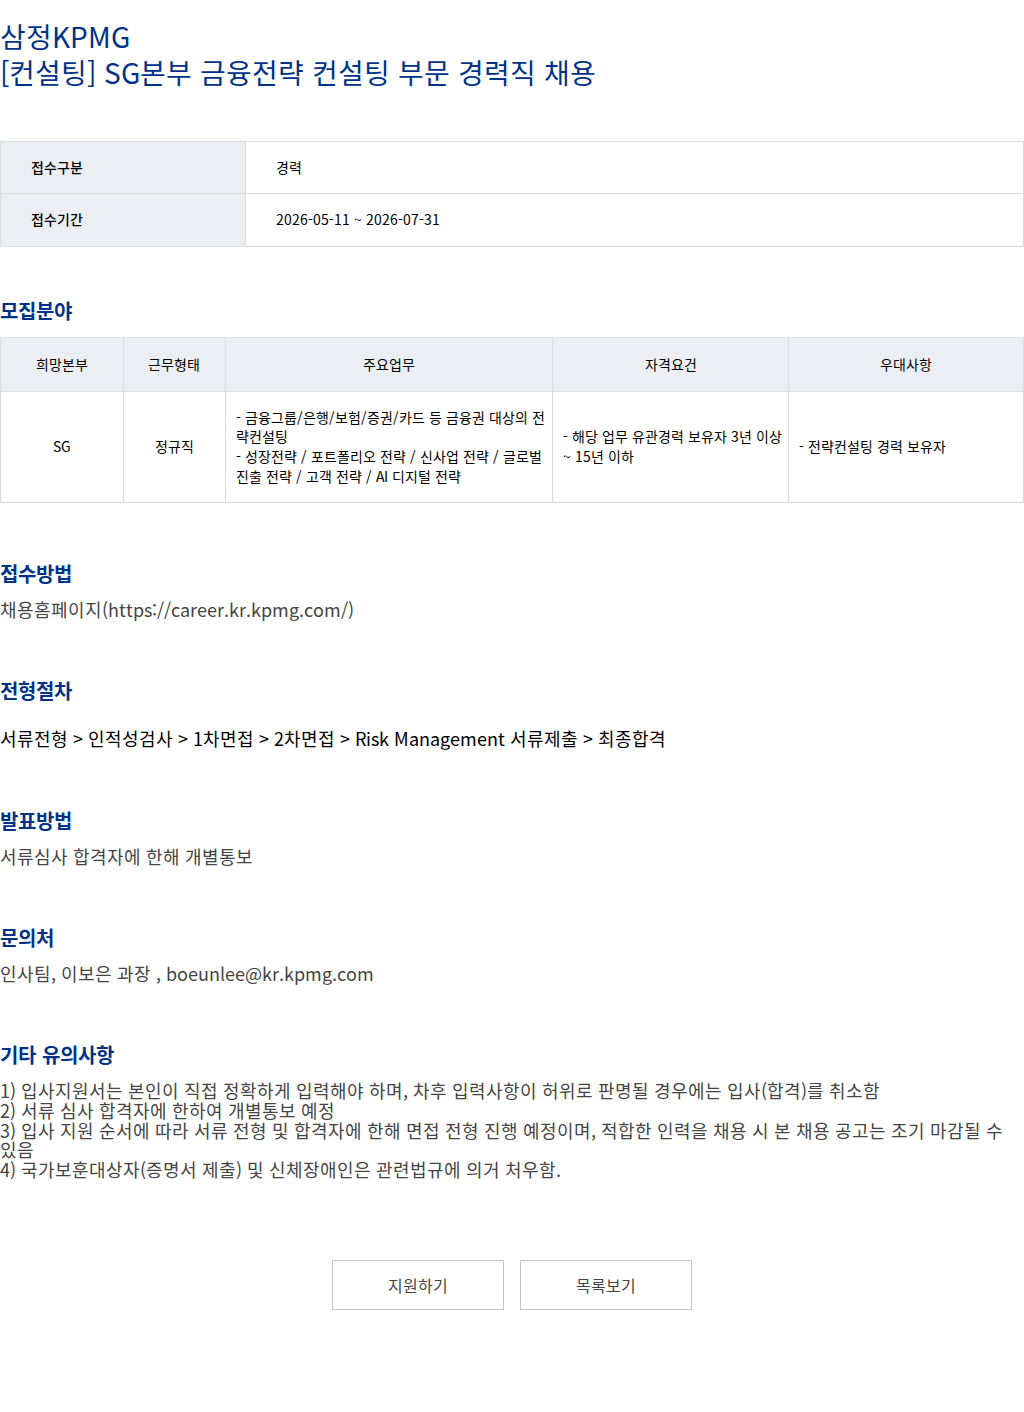This screenshot has height=1412, width=1024.
Task: Click the 문의처 section heading
Action: (28, 938)
